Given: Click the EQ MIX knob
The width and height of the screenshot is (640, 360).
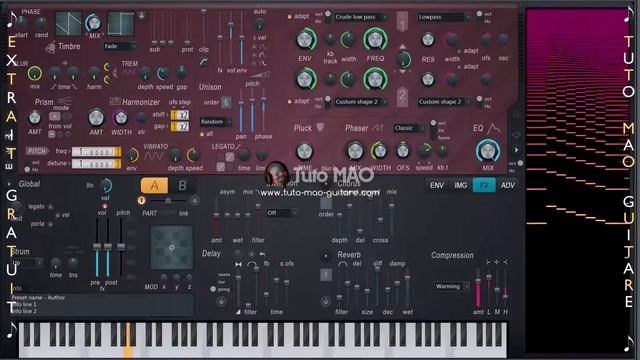Looking at the screenshot, I should [487, 151].
